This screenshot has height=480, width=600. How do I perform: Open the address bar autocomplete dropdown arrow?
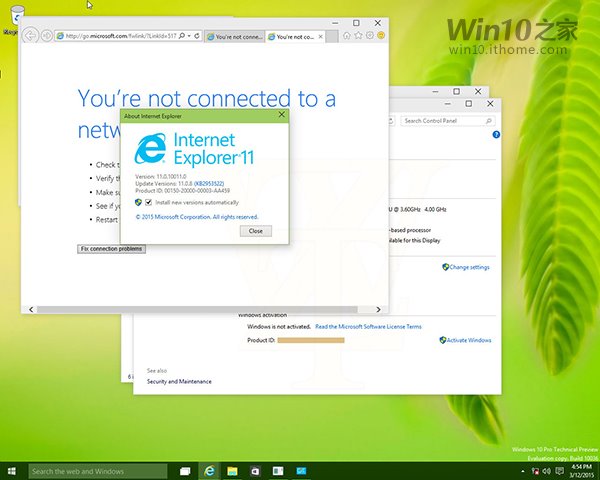[x=189, y=36]
